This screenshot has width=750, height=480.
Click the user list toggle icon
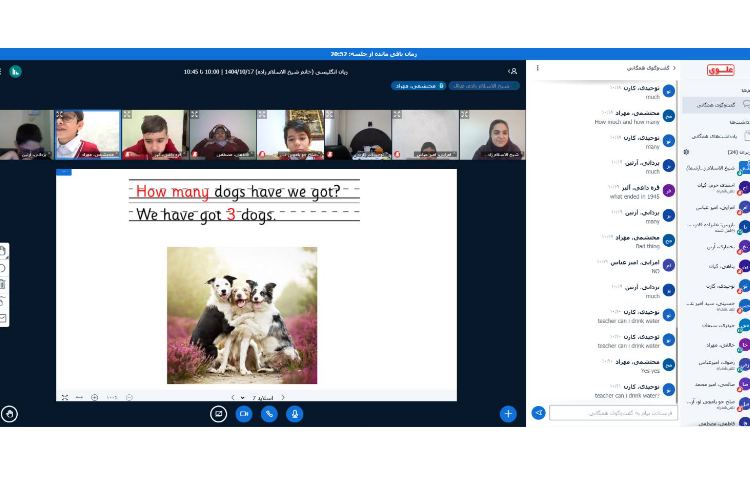coord(513,71)
